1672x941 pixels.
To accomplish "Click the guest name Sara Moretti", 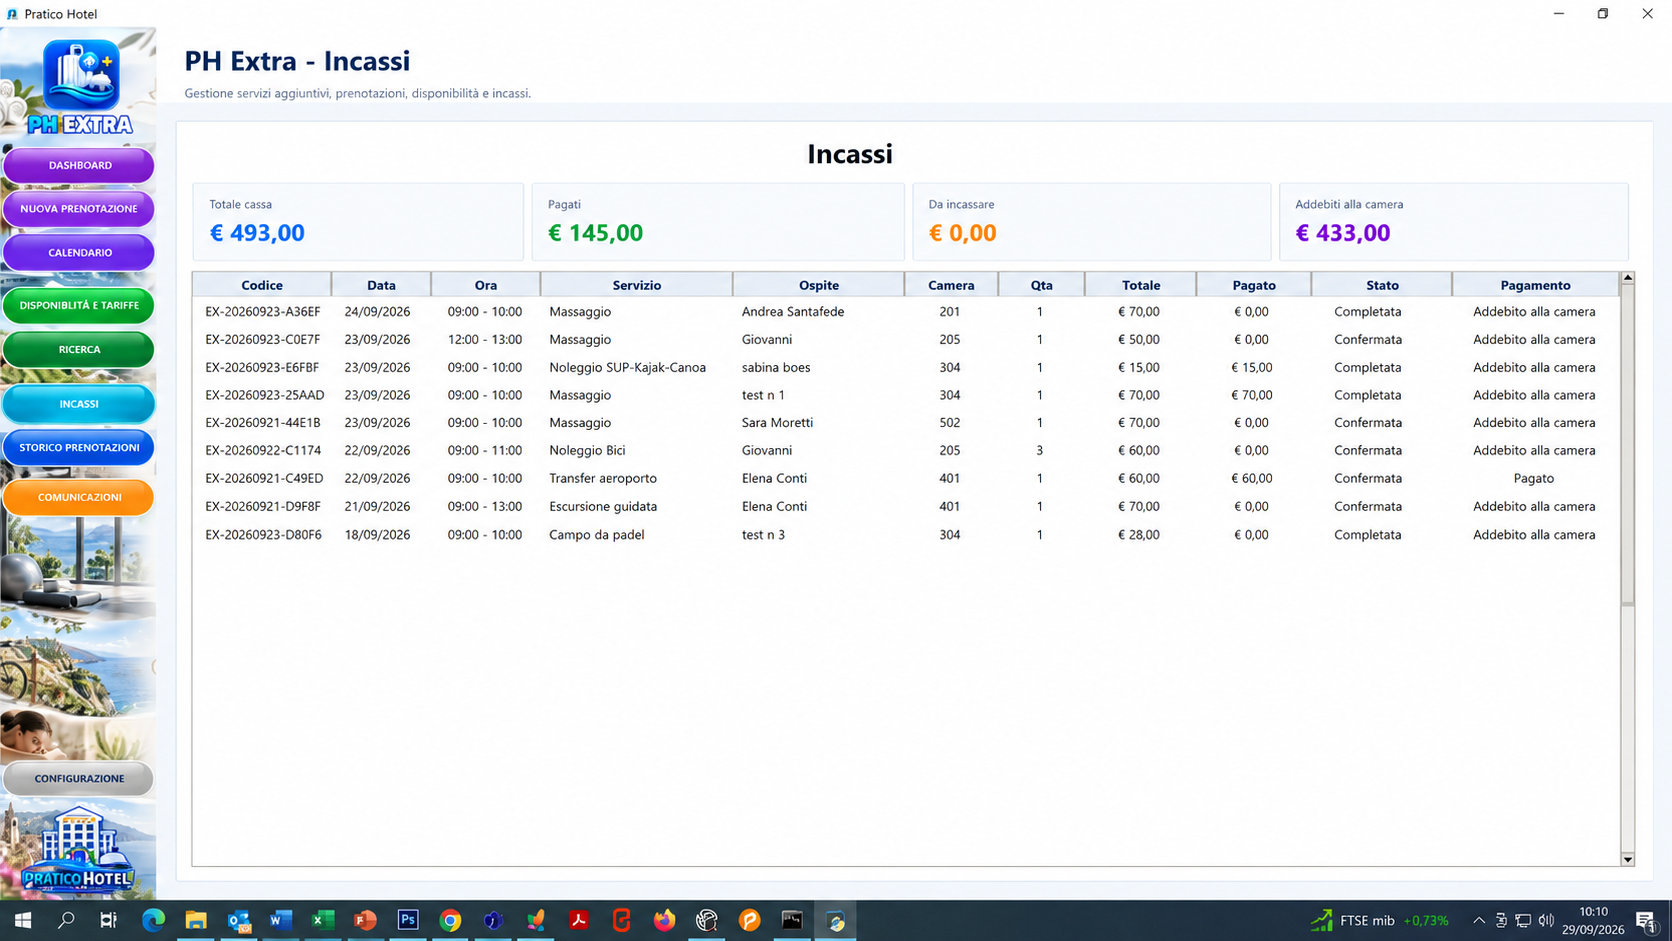I will (x=777, y=423).
